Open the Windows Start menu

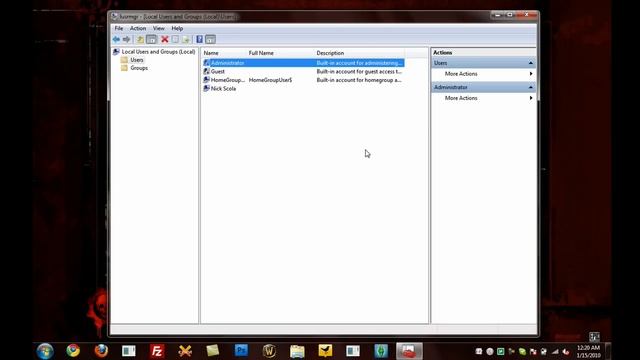45,351
